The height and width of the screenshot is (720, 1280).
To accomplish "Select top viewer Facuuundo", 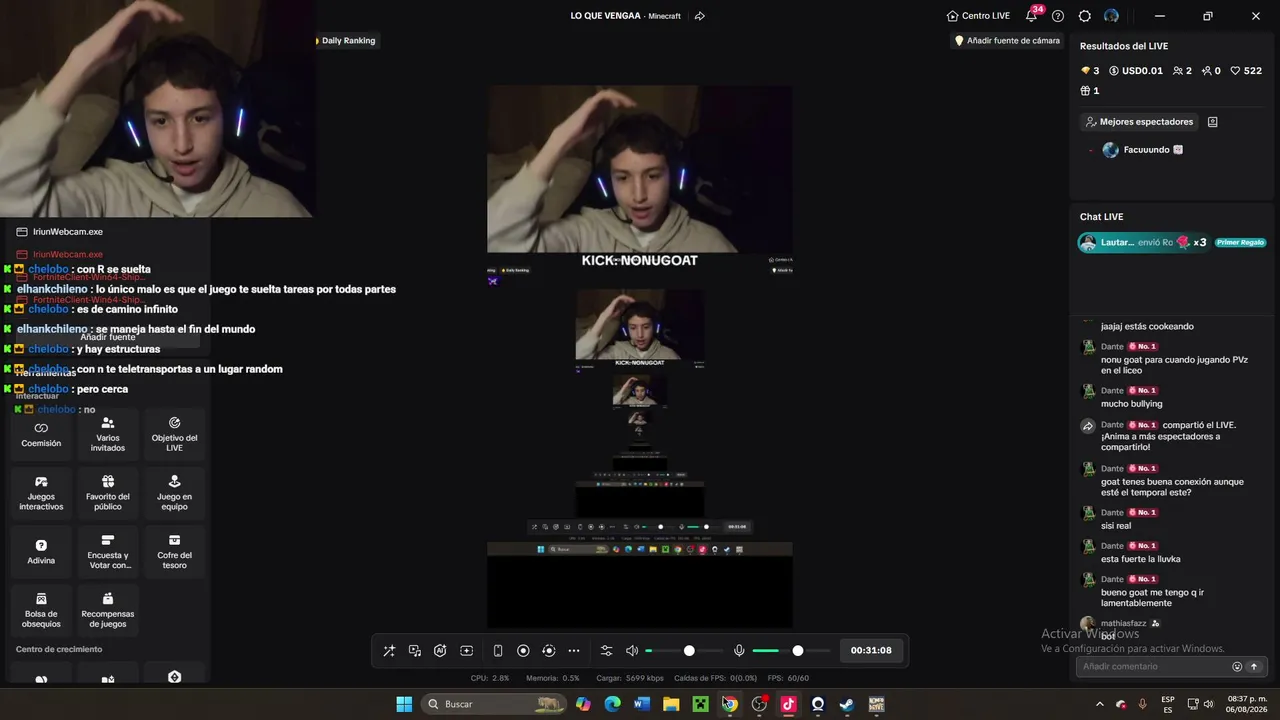I will [x=1144, y=150].
